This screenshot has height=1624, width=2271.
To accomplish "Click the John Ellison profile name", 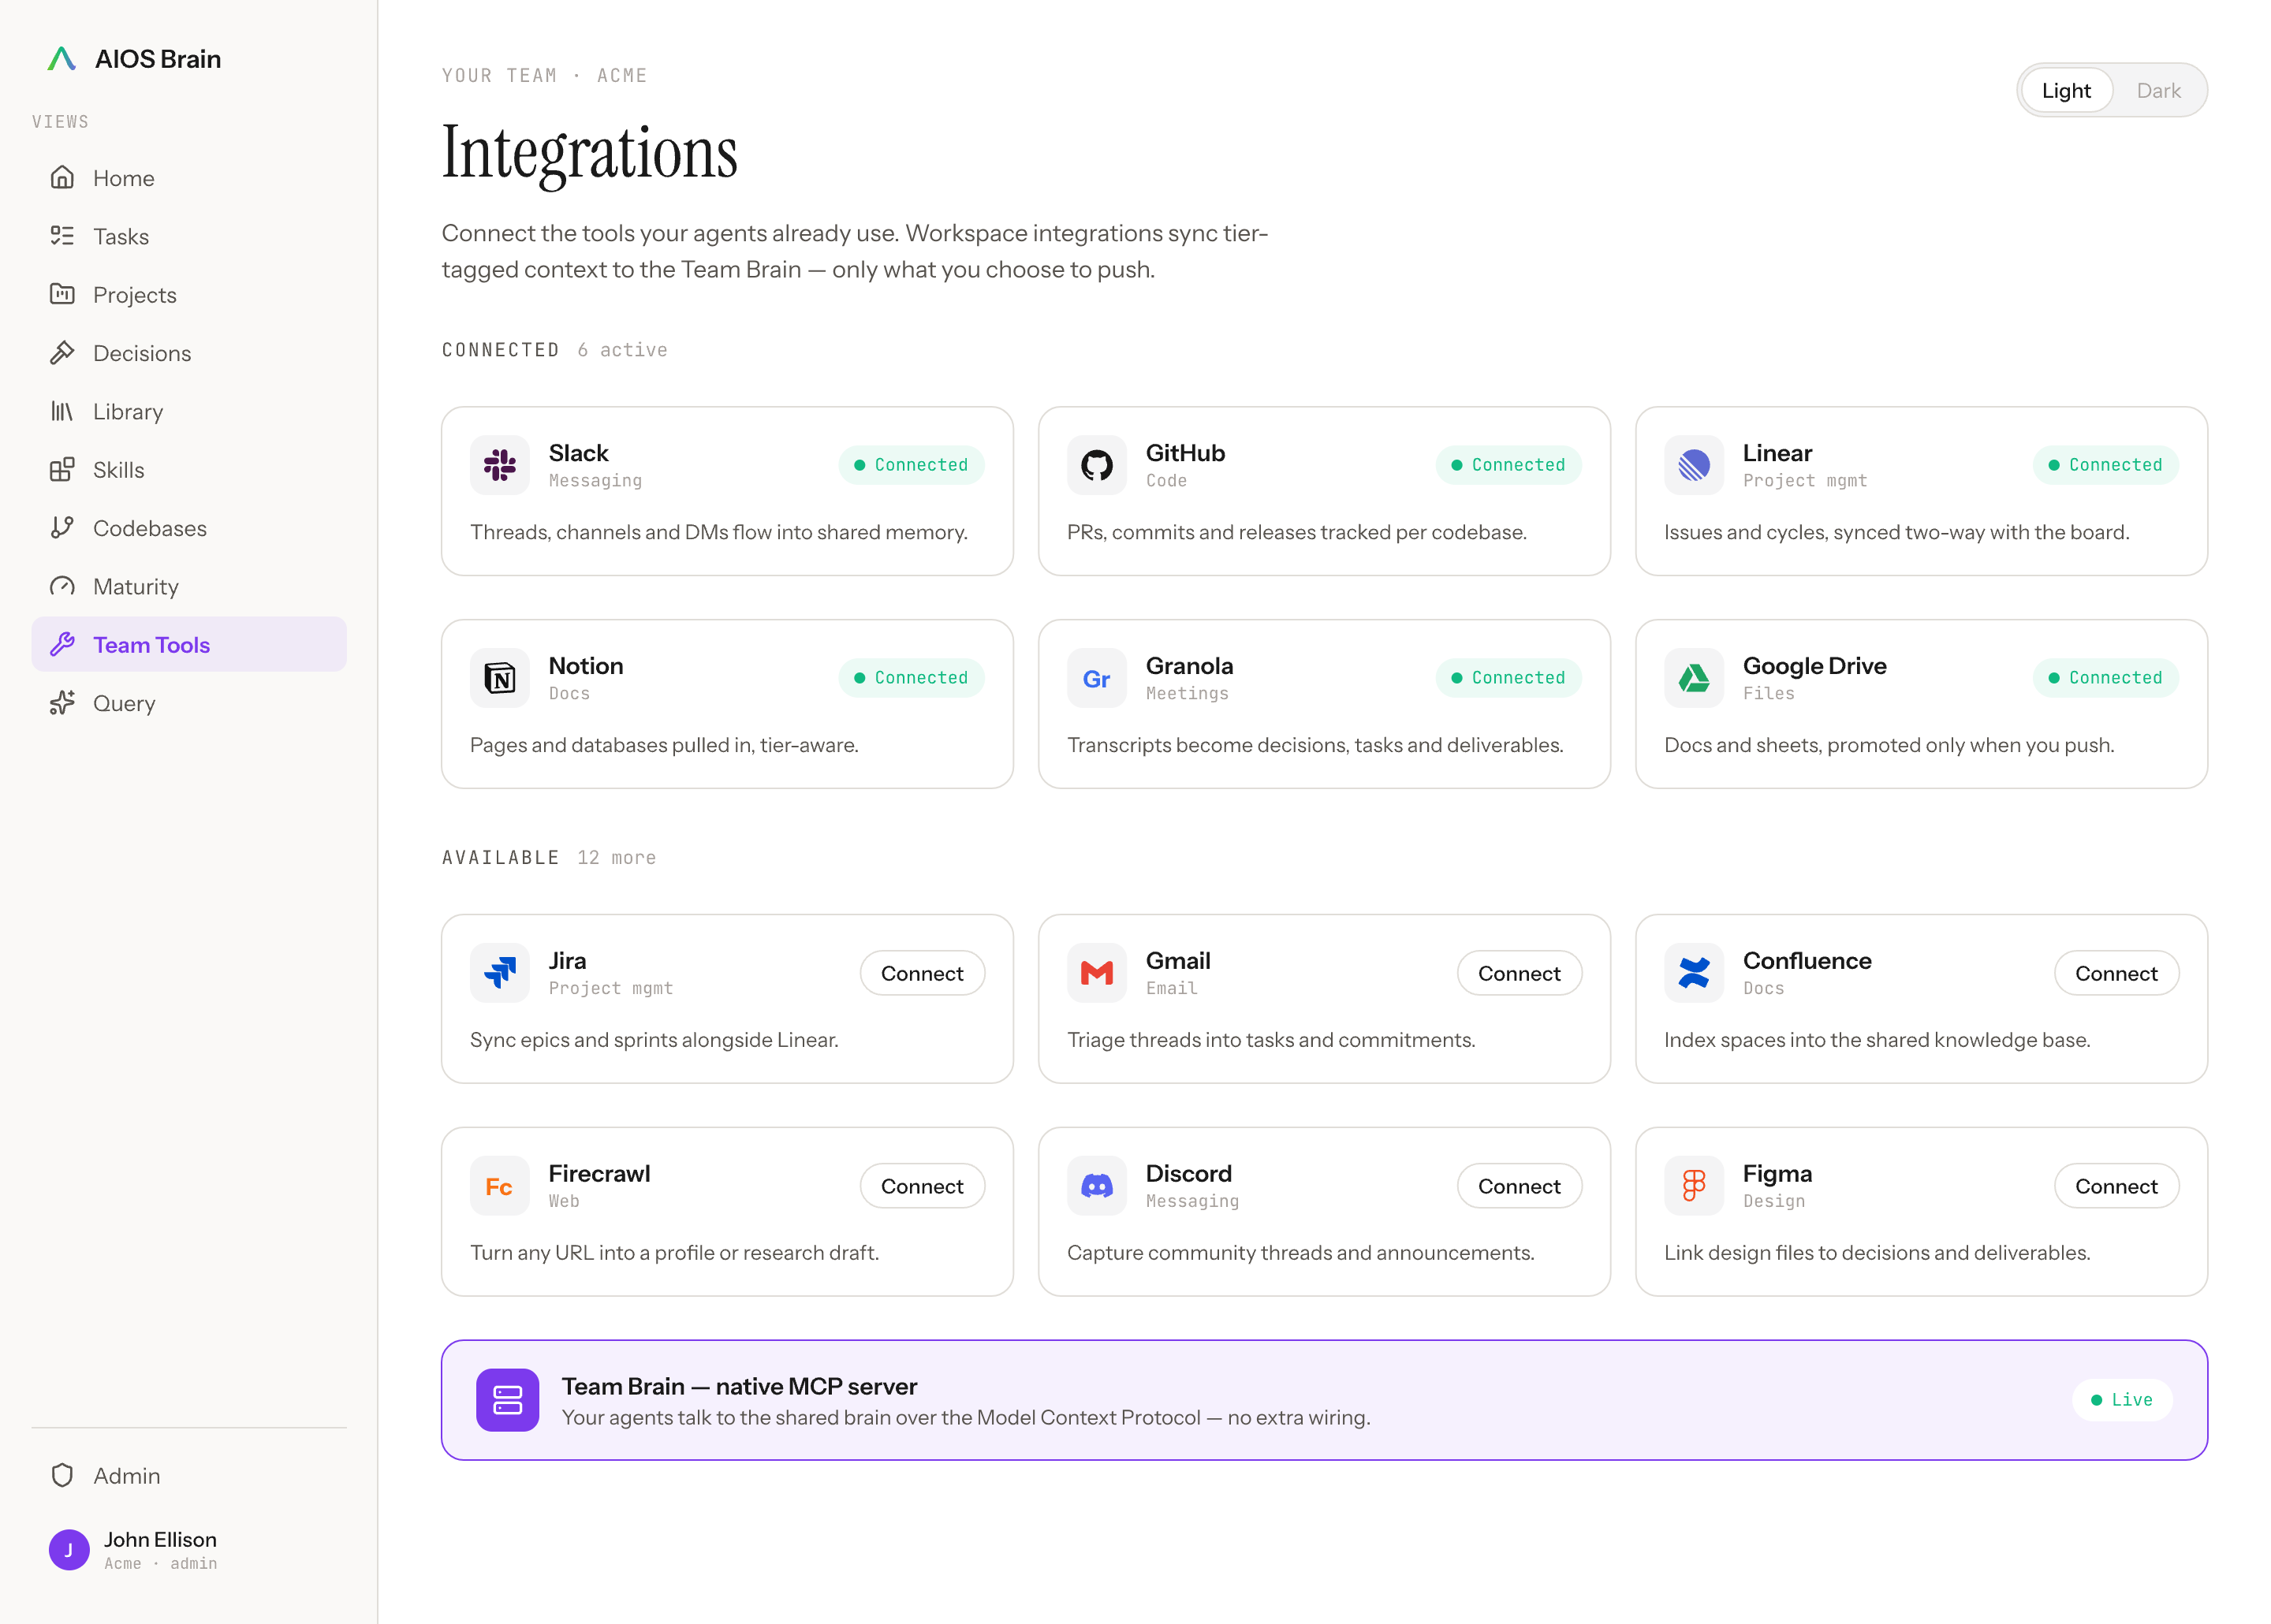I will (x=160, y=1539).
